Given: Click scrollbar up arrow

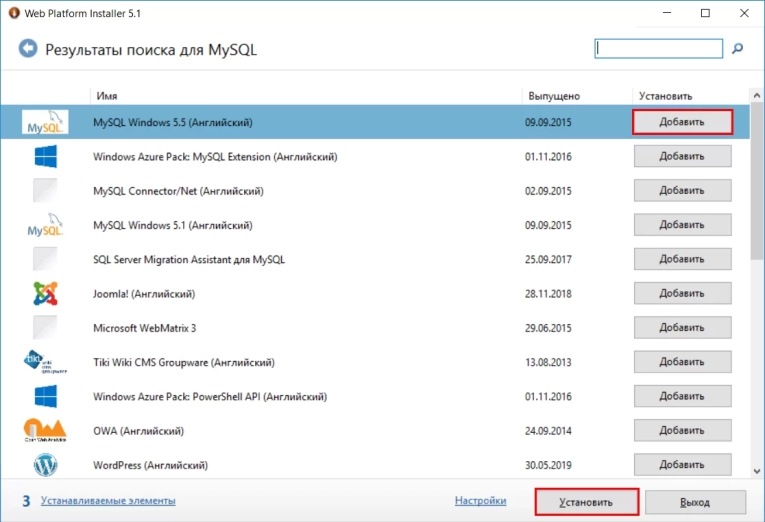Looking at the screenshot, I should coord(757,96).
